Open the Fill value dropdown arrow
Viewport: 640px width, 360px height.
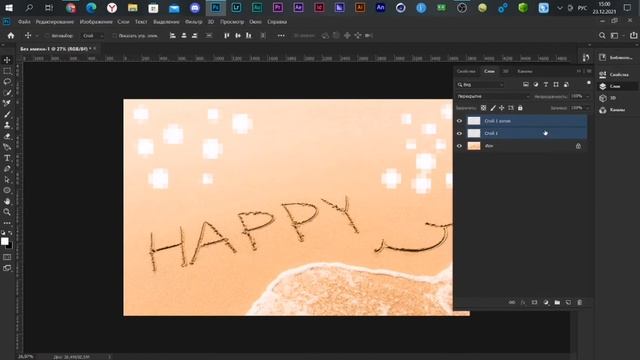coord(588,108)
